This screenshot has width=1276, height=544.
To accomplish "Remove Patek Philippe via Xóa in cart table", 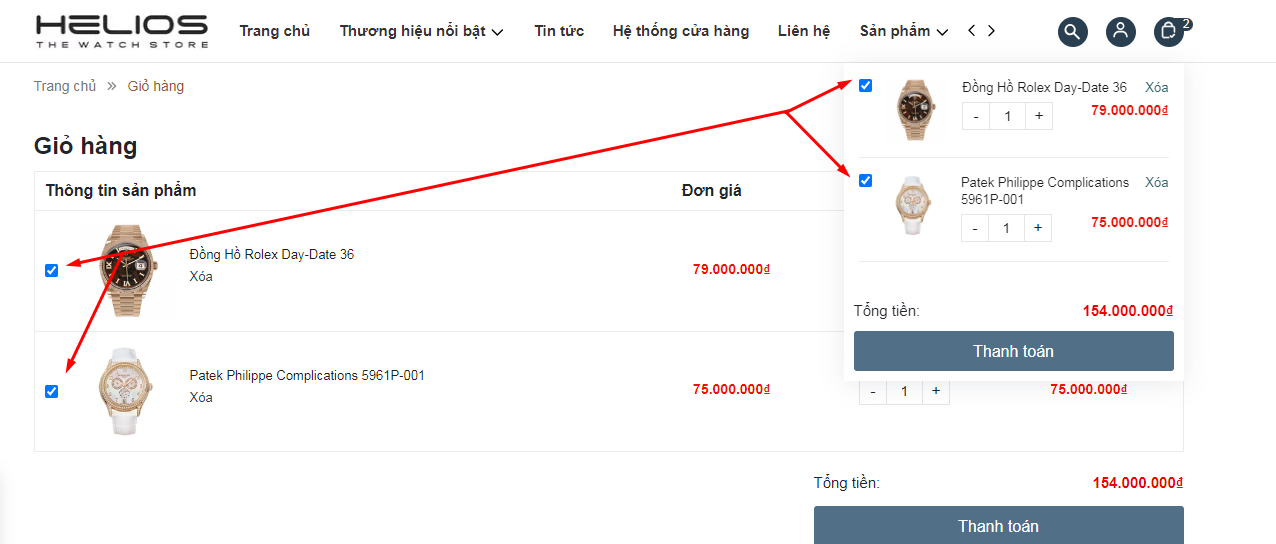I will [201, 397].
